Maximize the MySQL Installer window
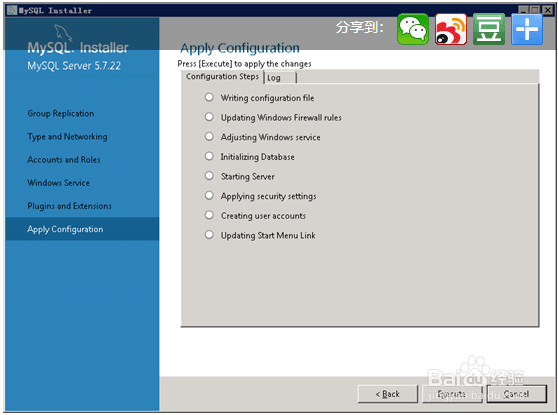 (x=535, y=10)
